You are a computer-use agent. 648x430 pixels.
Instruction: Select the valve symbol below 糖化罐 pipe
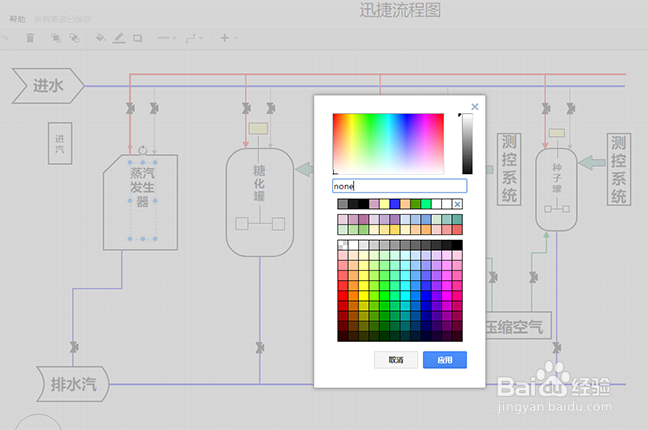coord(260,347)
